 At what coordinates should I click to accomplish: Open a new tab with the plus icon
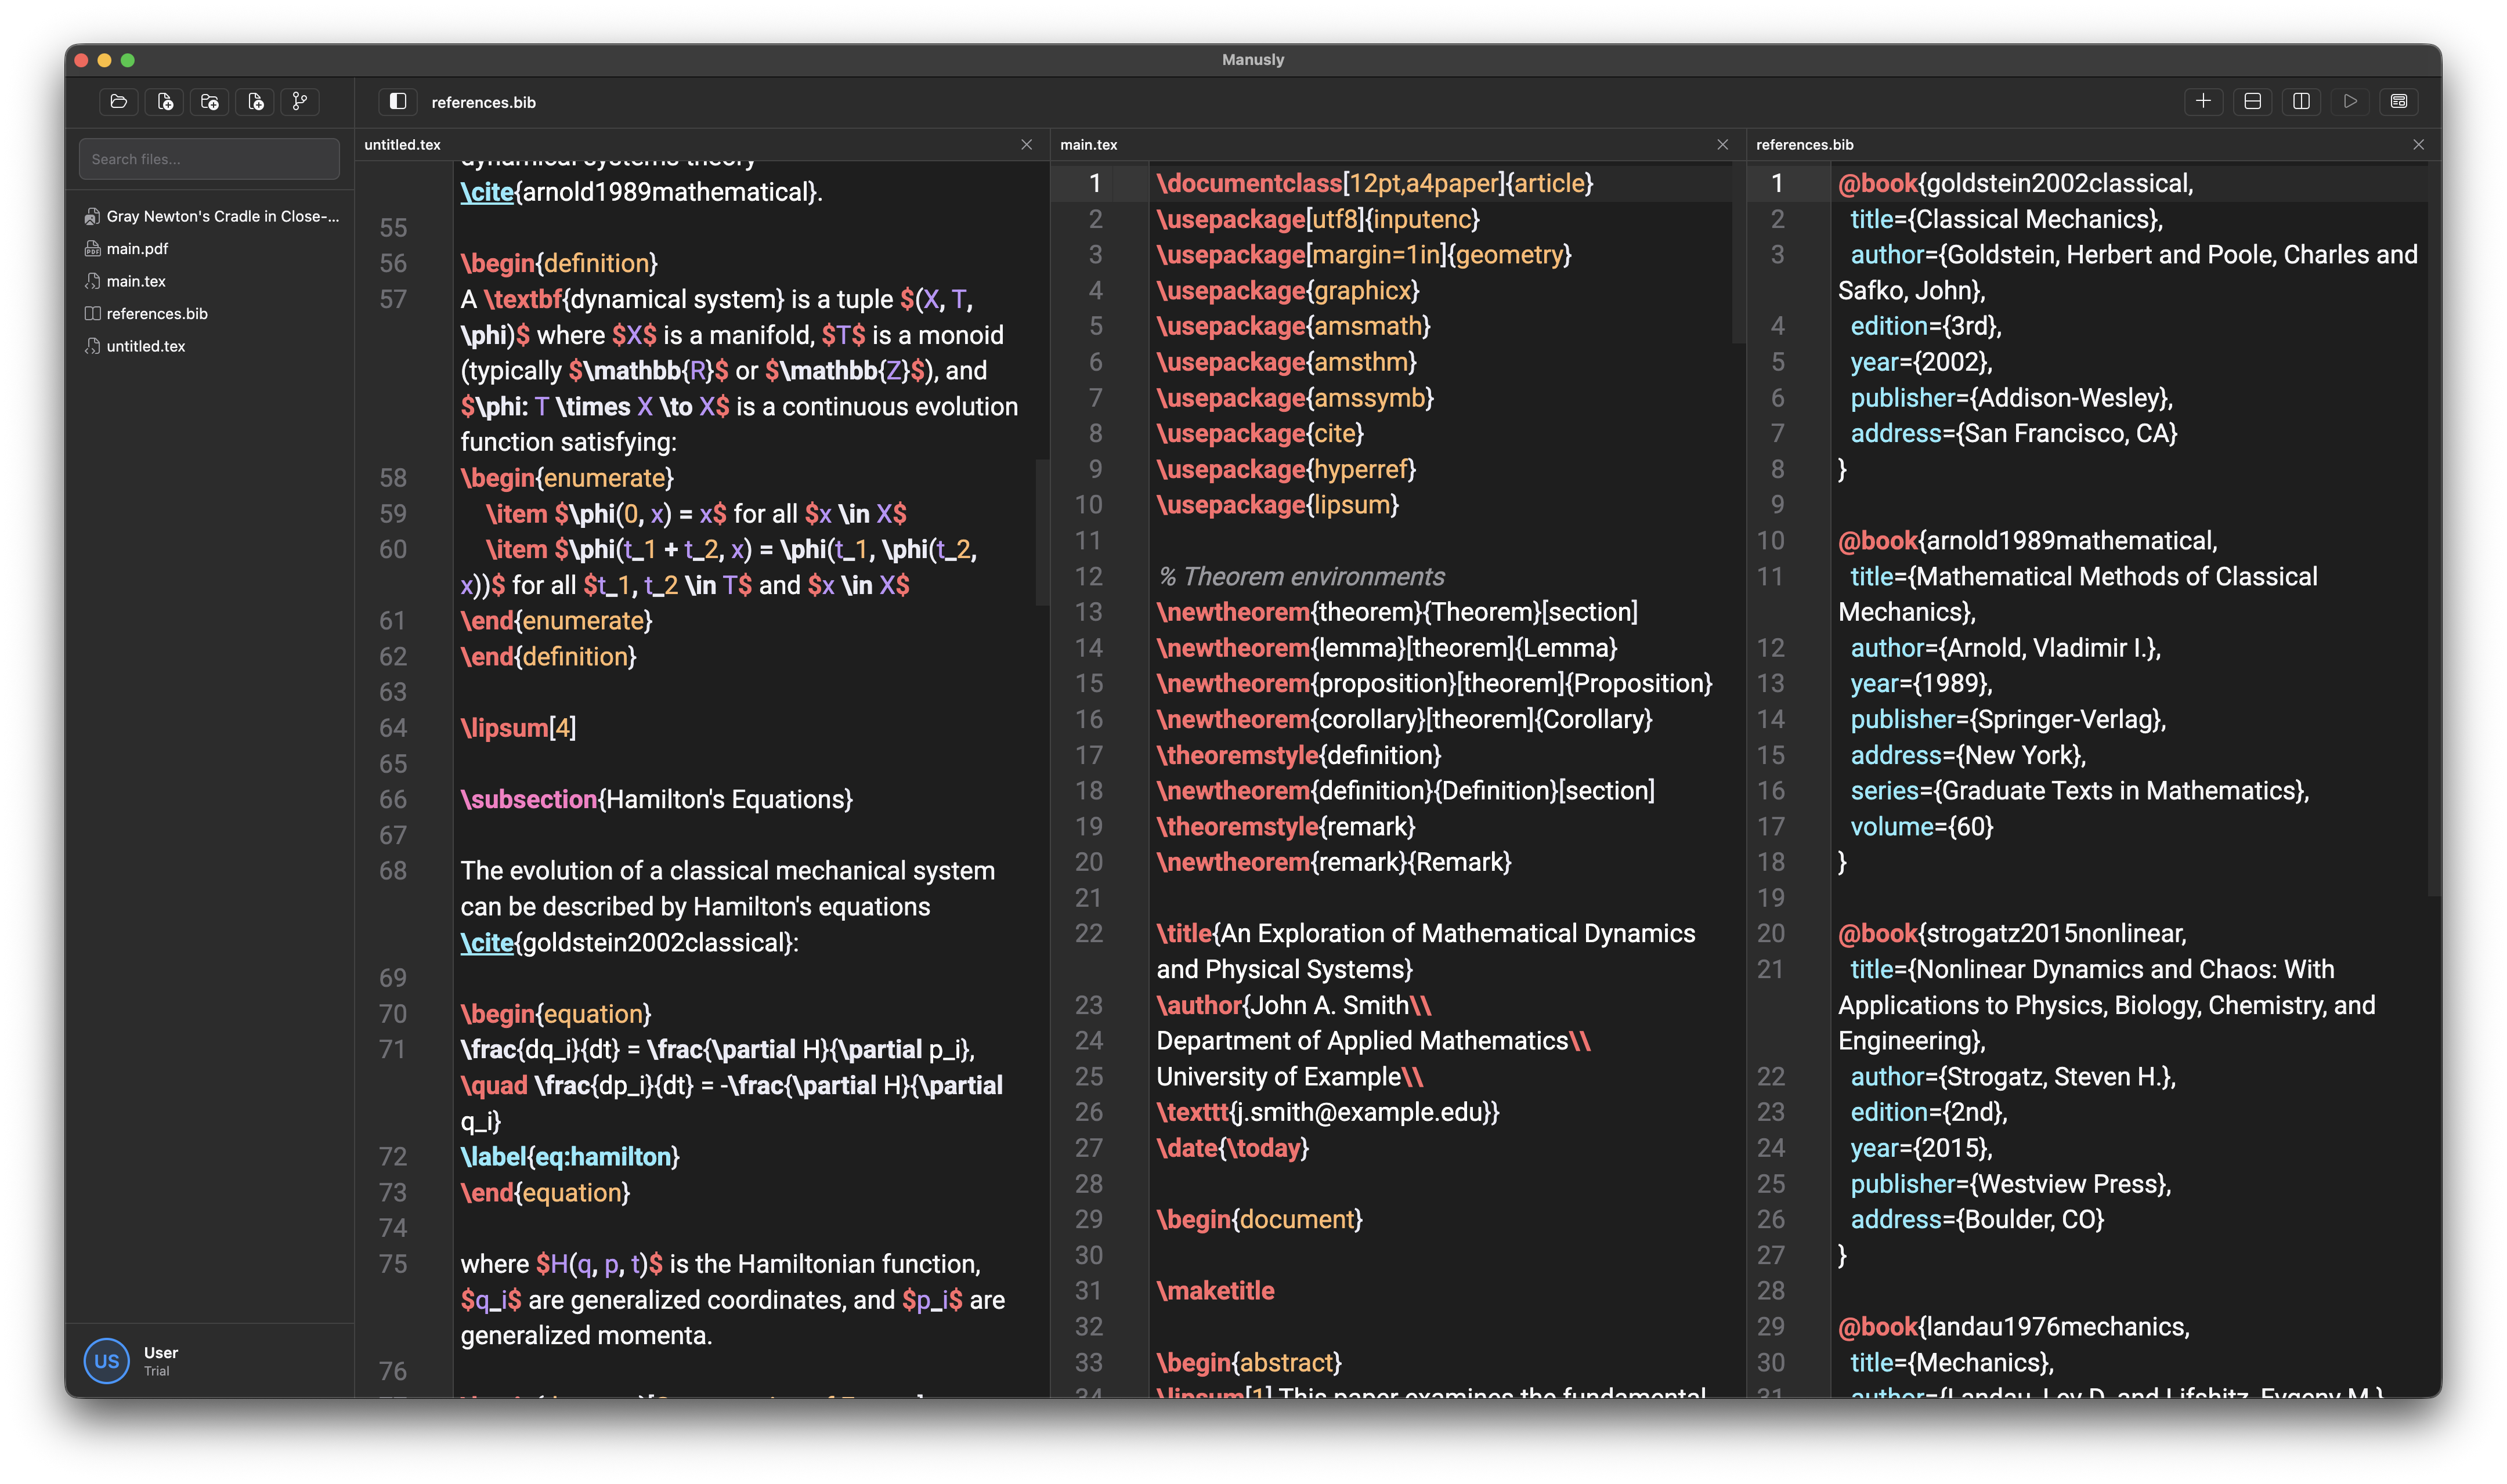click(x=2205, y=101)
